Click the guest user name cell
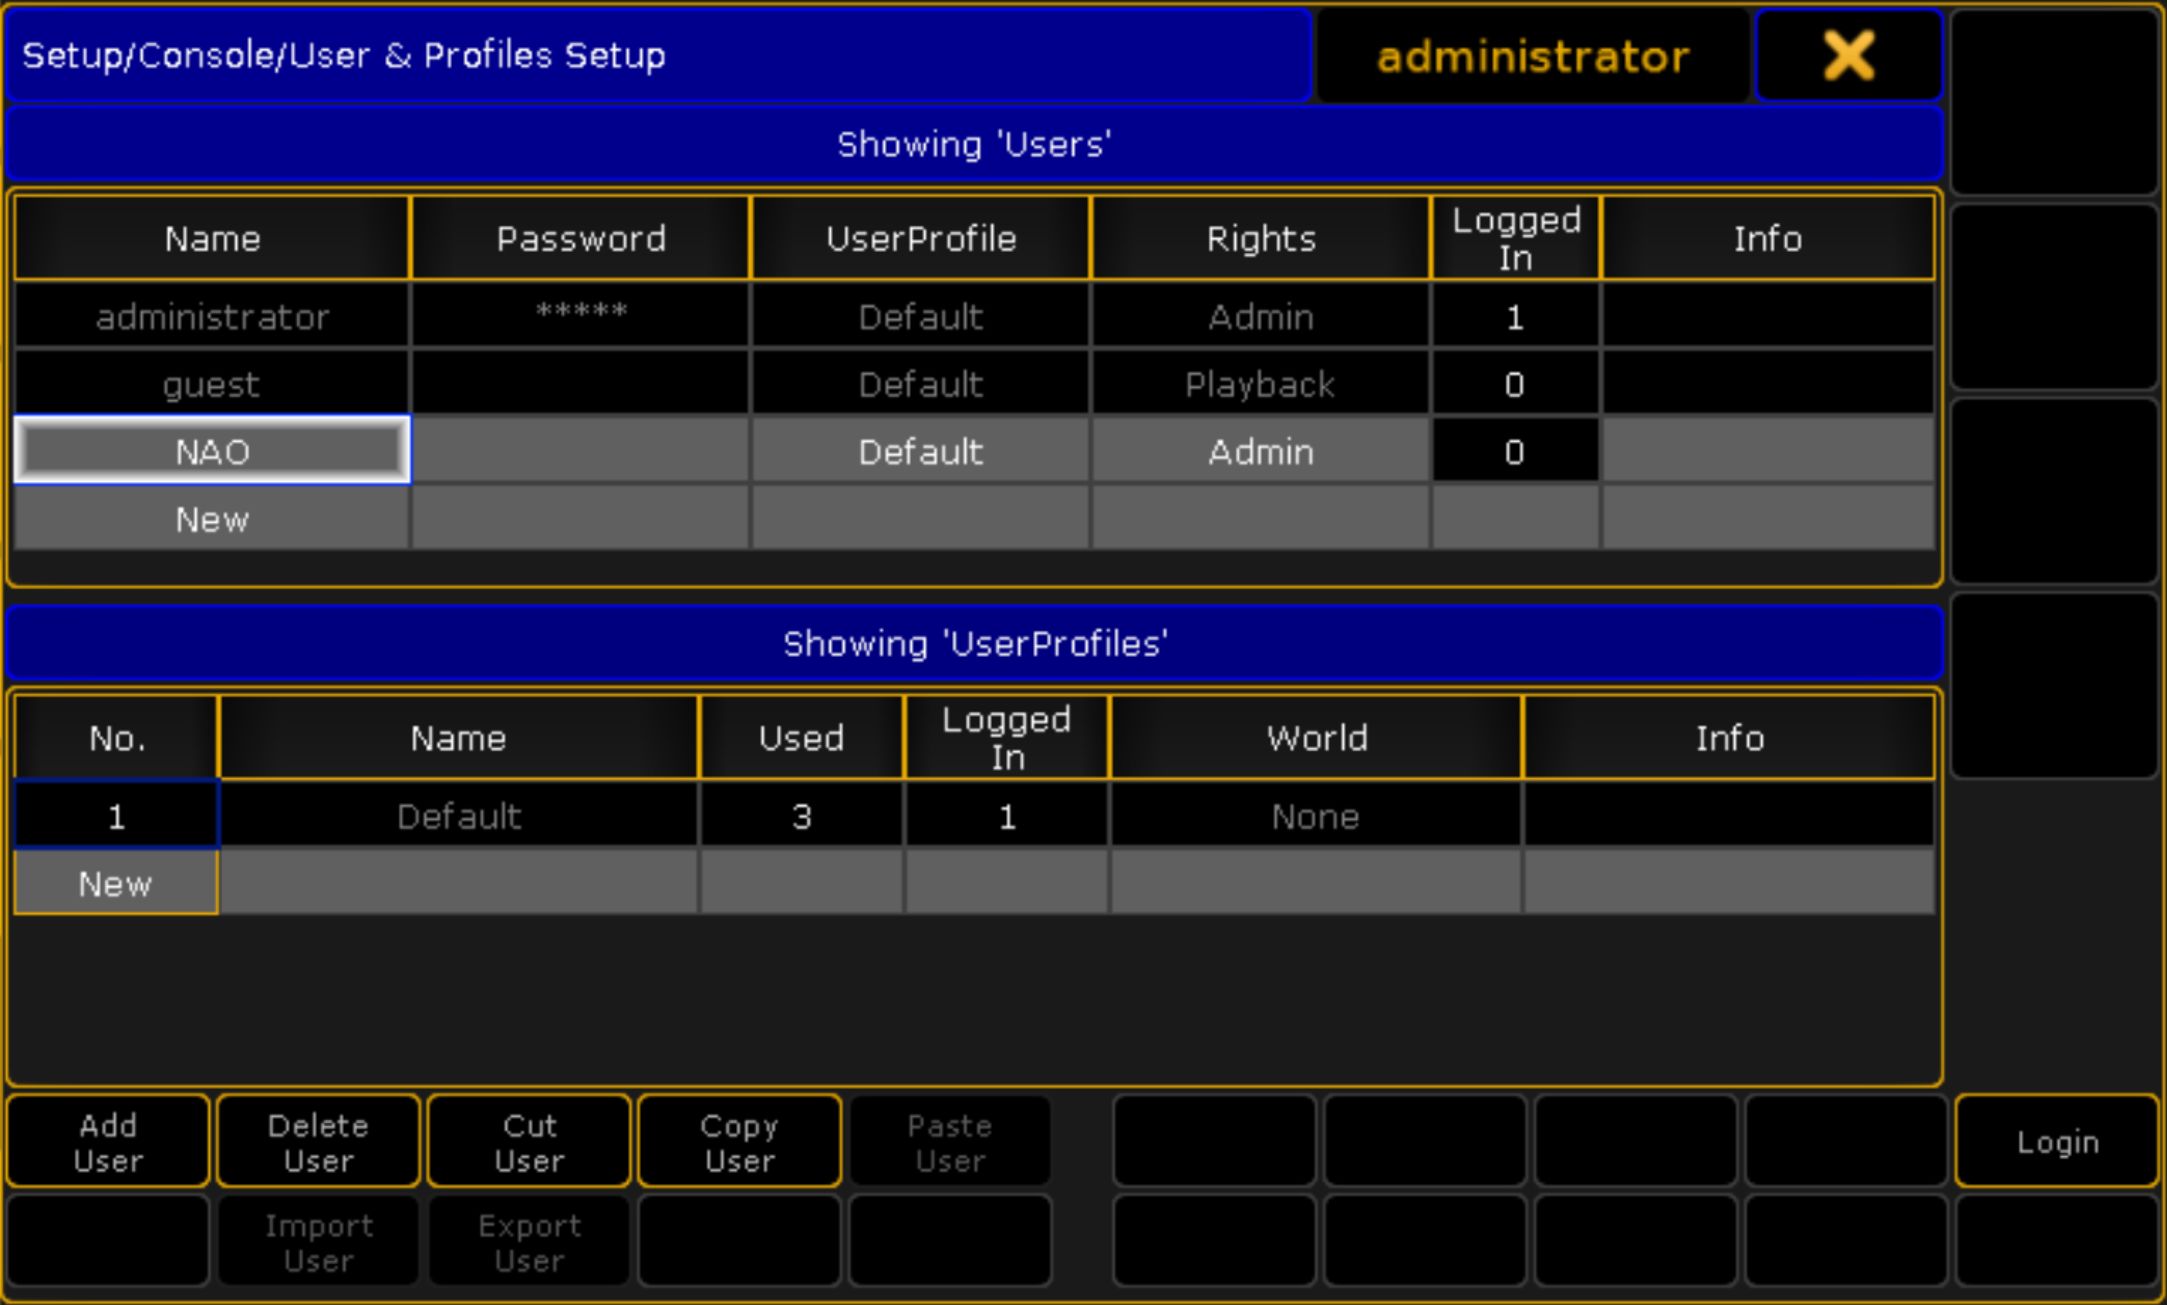The height and width of the screenshot is (1305, 2167). tap(212, 385)
